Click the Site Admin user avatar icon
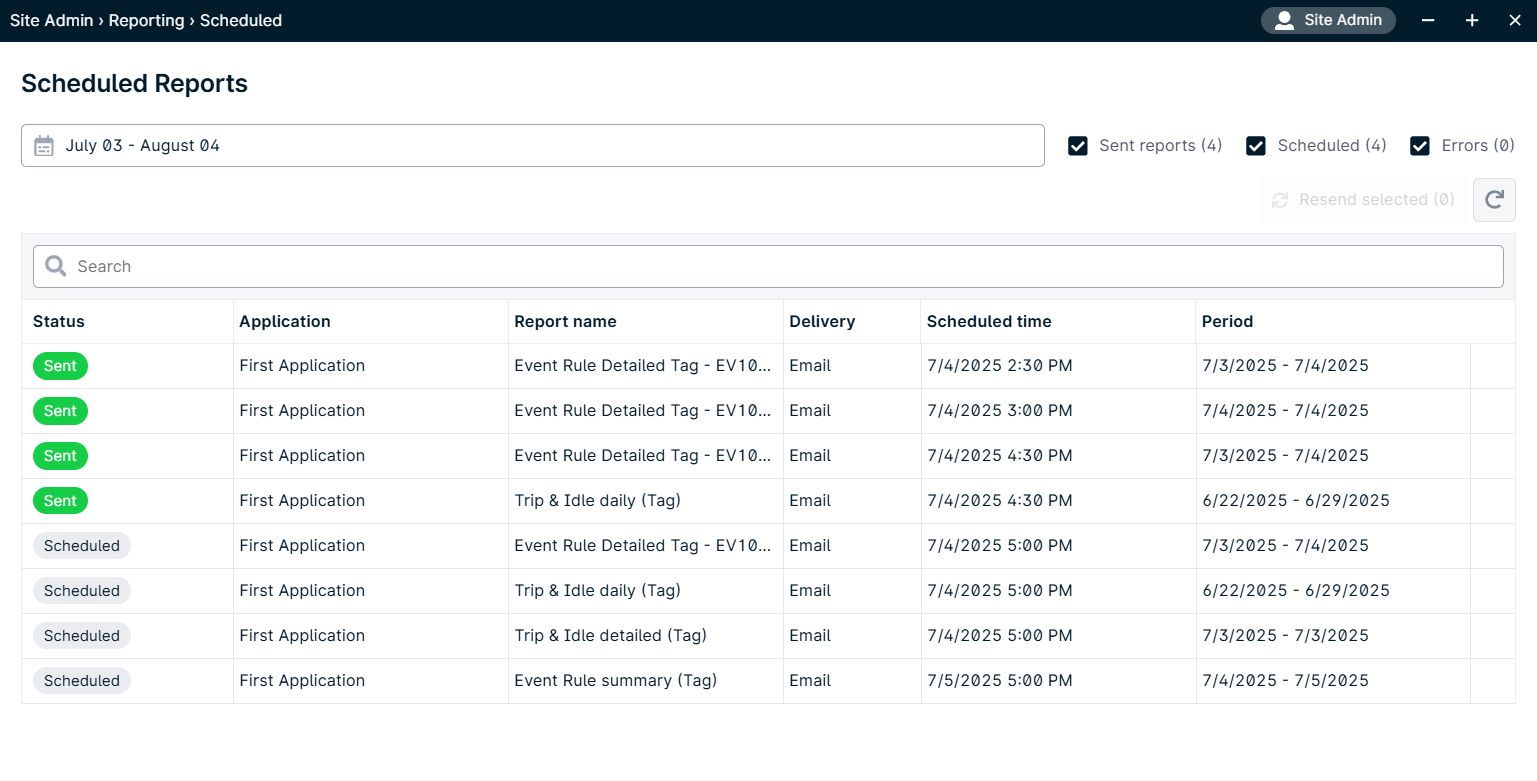This screenshot has width=1537, height=781. [x=1284, y=21]
